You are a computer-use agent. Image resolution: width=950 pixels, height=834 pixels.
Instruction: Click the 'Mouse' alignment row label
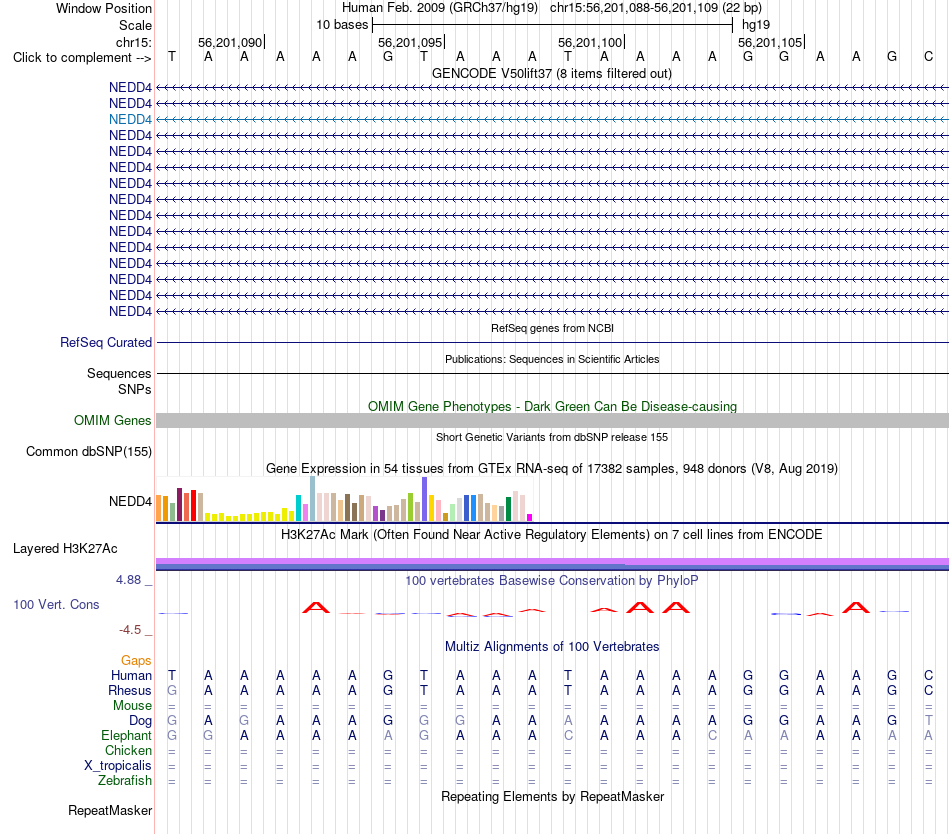132,706
